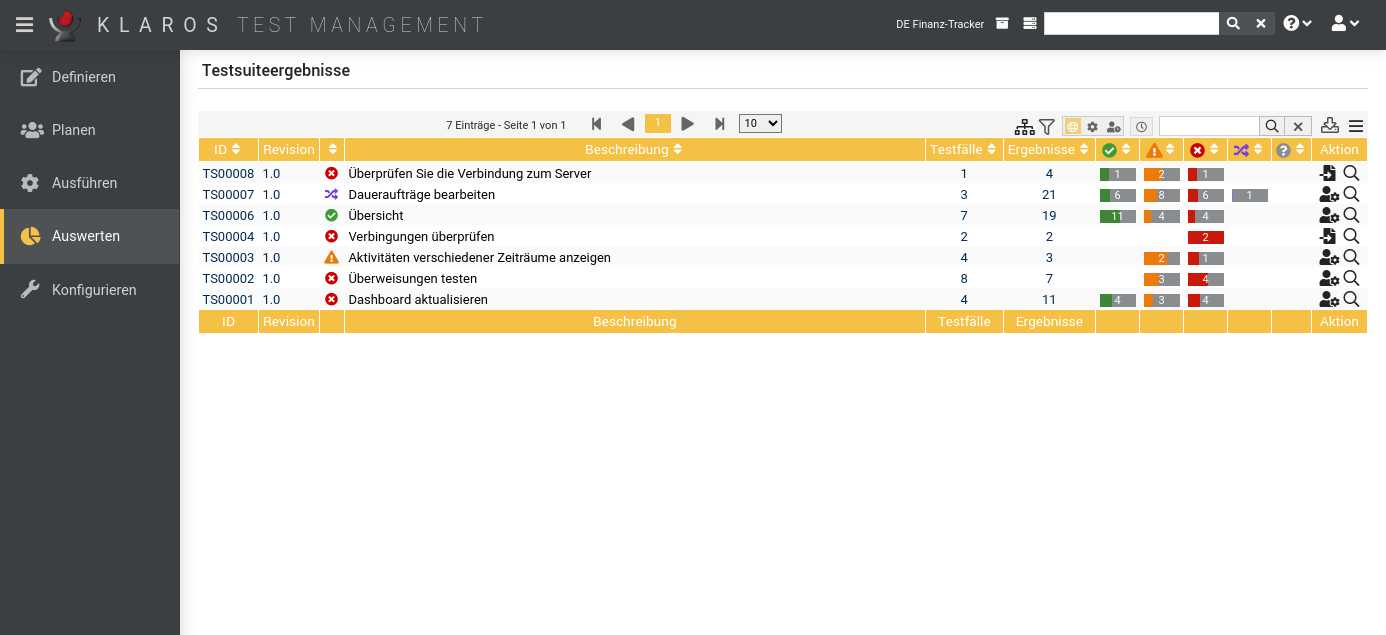Viewport: 1386px width, 635px height.
Task: Open test suite TS00004 link
Action: (x=228, y=237)
